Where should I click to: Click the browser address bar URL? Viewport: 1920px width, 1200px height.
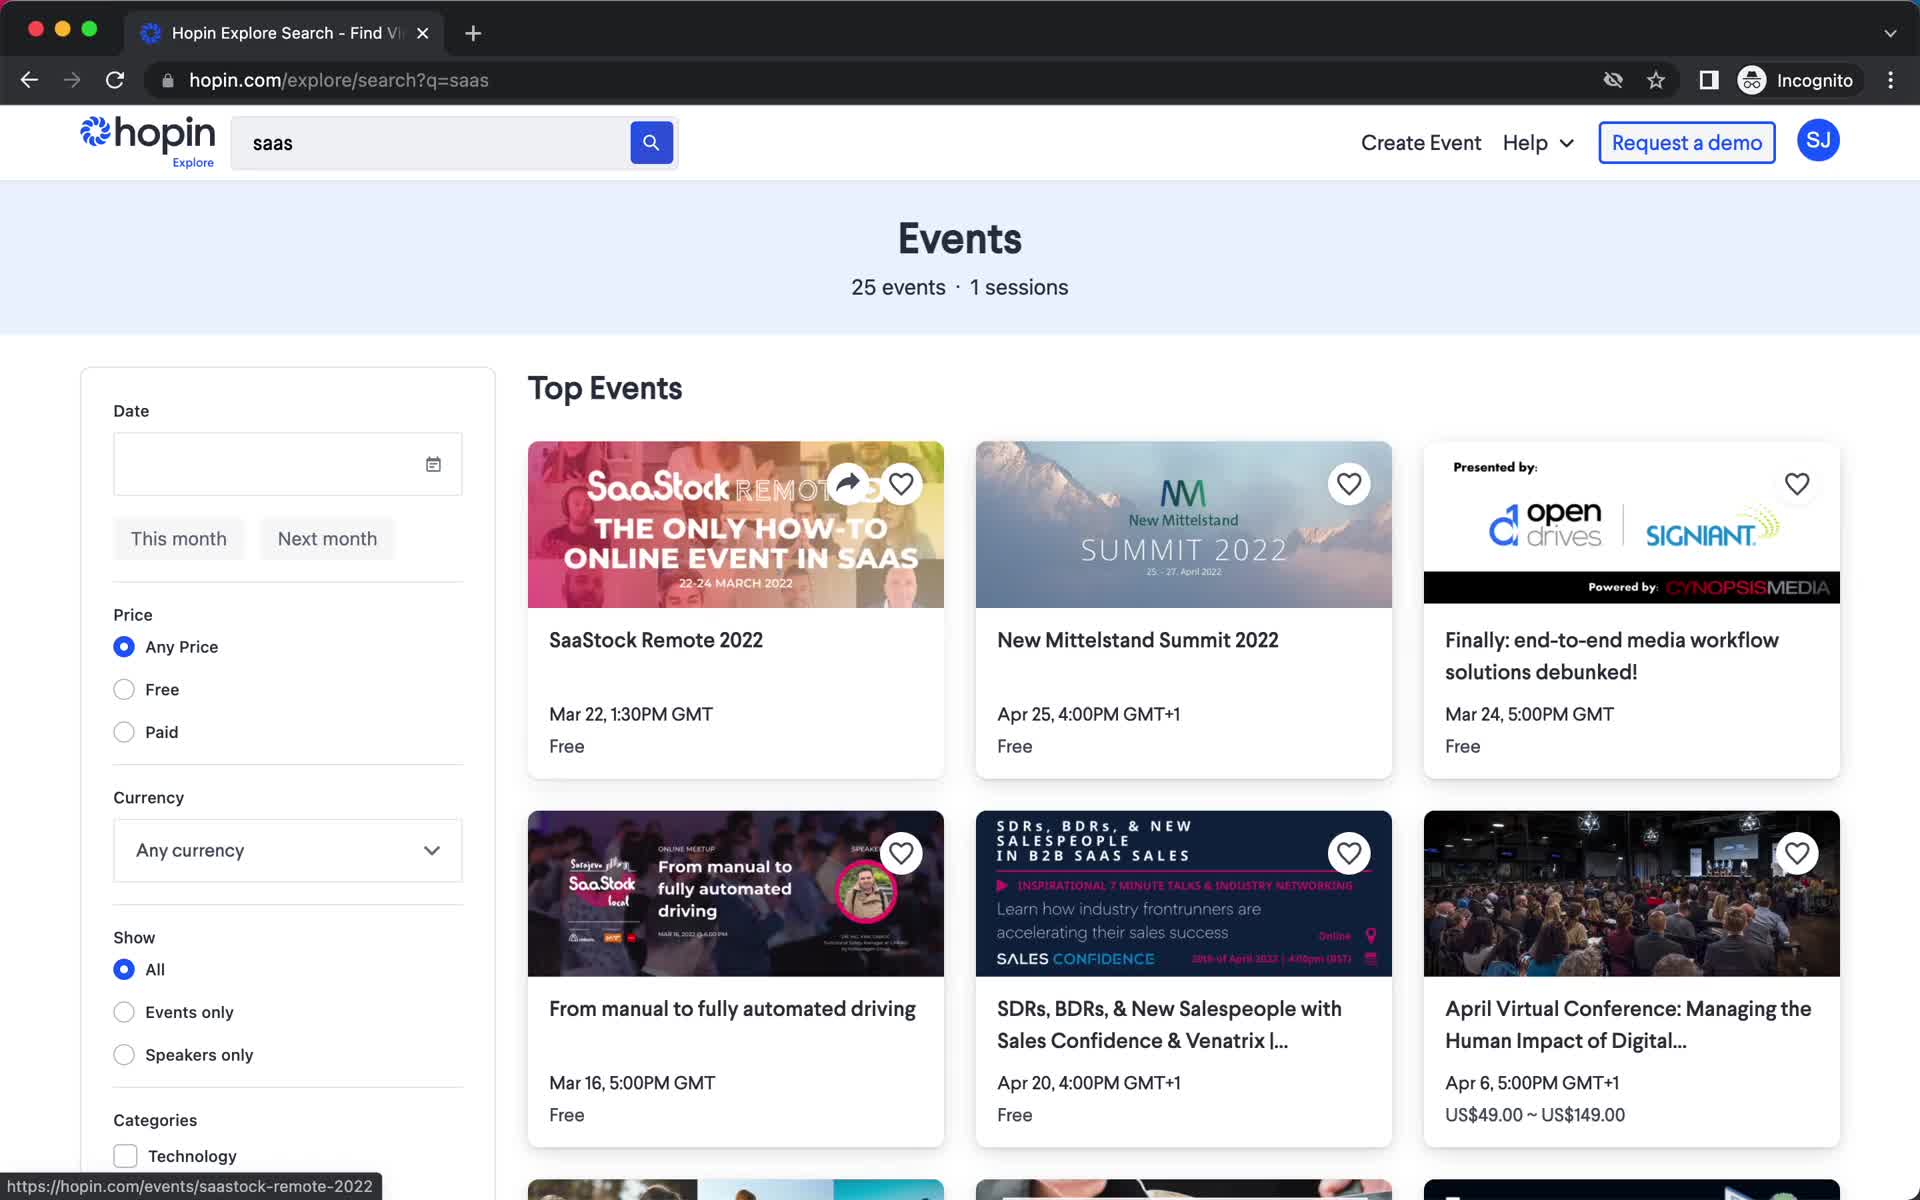click(x=339, y=80)
